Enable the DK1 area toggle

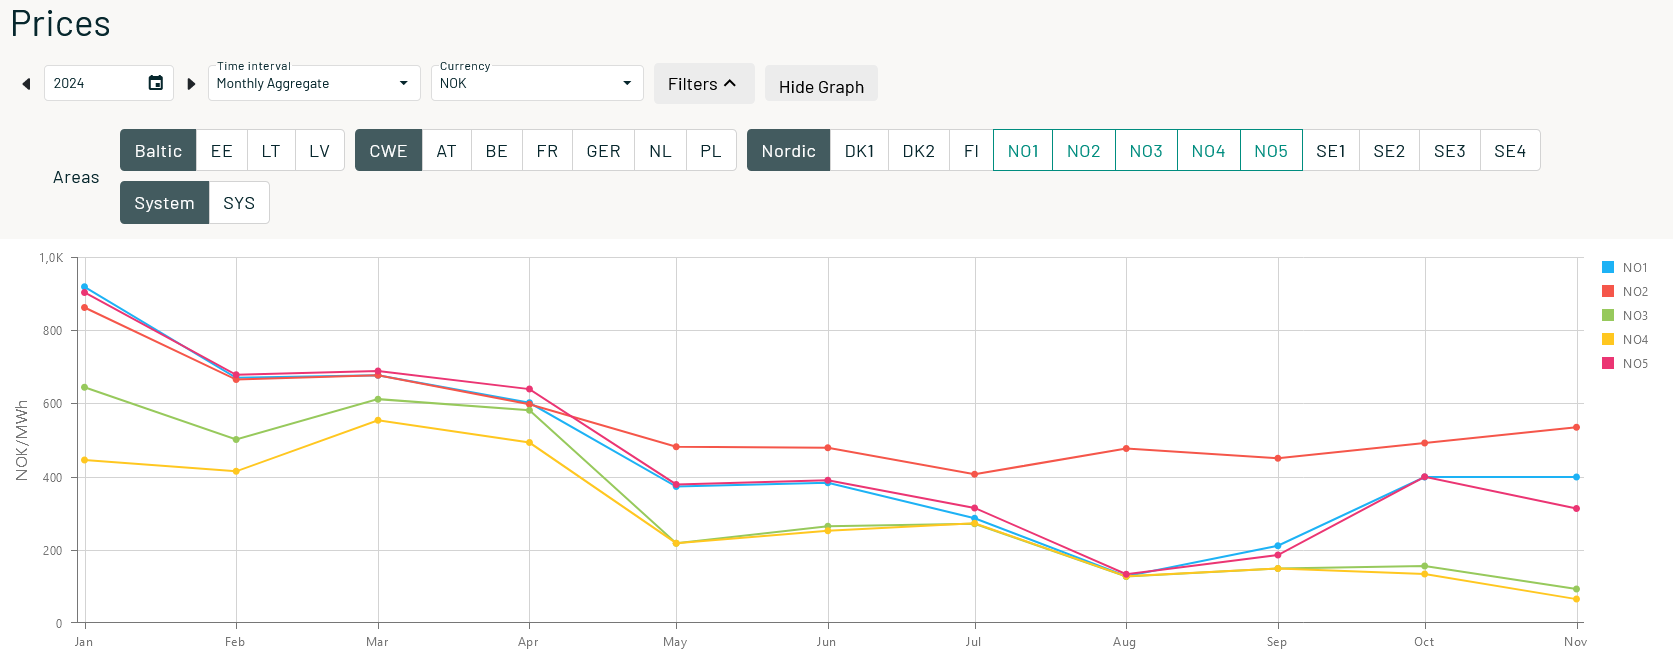859,150
